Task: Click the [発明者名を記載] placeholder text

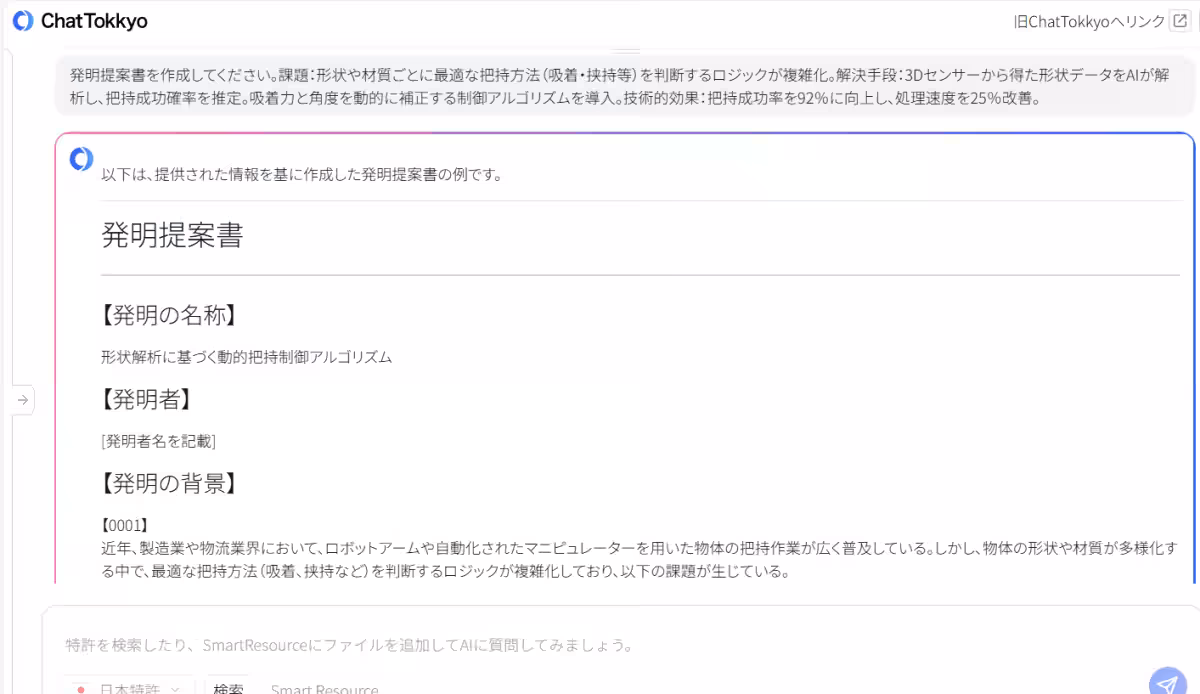Action: pos(159,440)
